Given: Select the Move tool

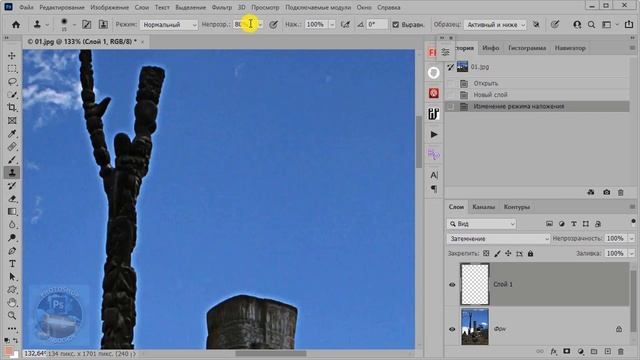Looking at the screenshot, I should point(12,56).
